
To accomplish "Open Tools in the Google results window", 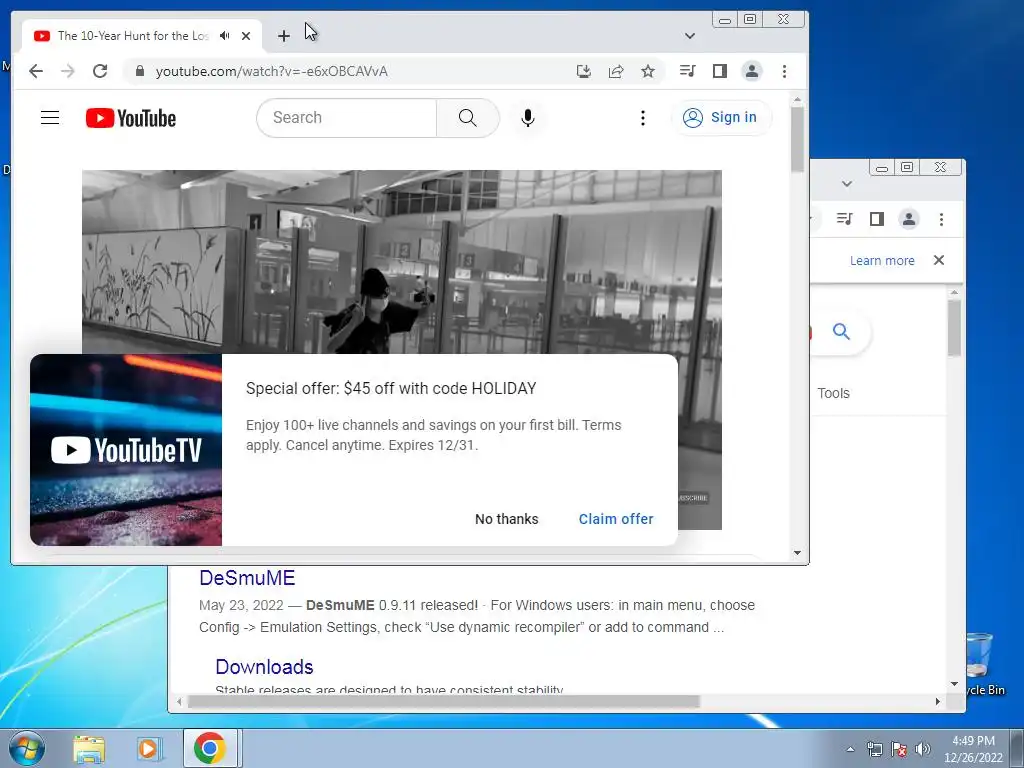I will pyautogui.click(x=833, y=393).
